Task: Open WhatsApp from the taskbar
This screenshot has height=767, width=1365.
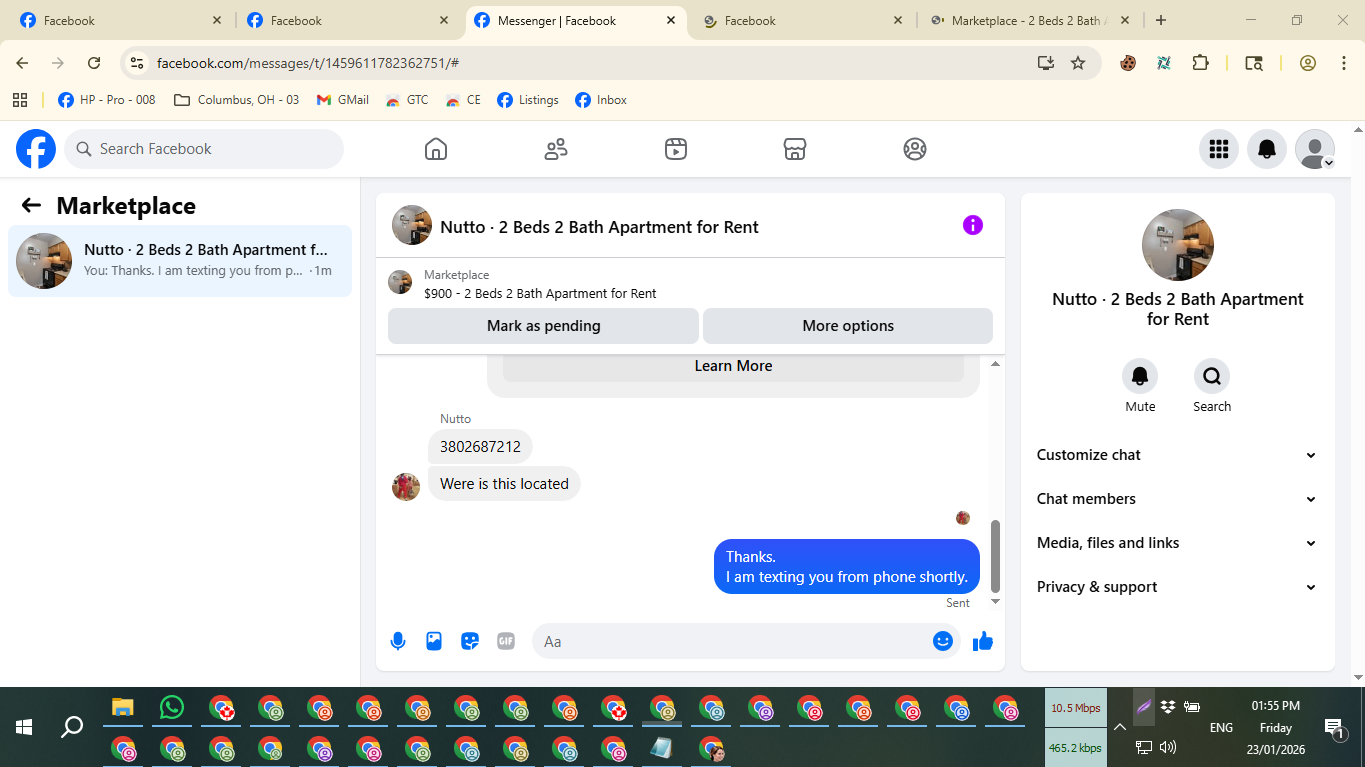Action: [172, 708]
